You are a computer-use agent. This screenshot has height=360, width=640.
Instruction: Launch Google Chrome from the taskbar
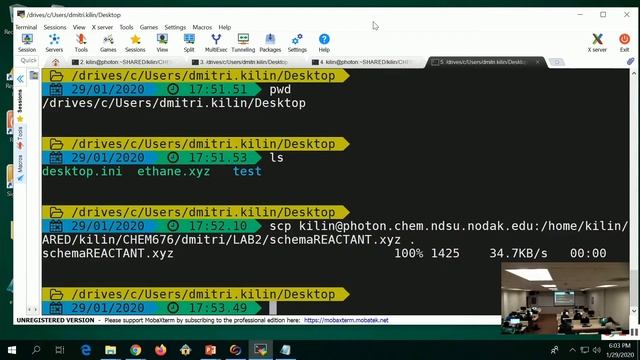click(136, 350)
